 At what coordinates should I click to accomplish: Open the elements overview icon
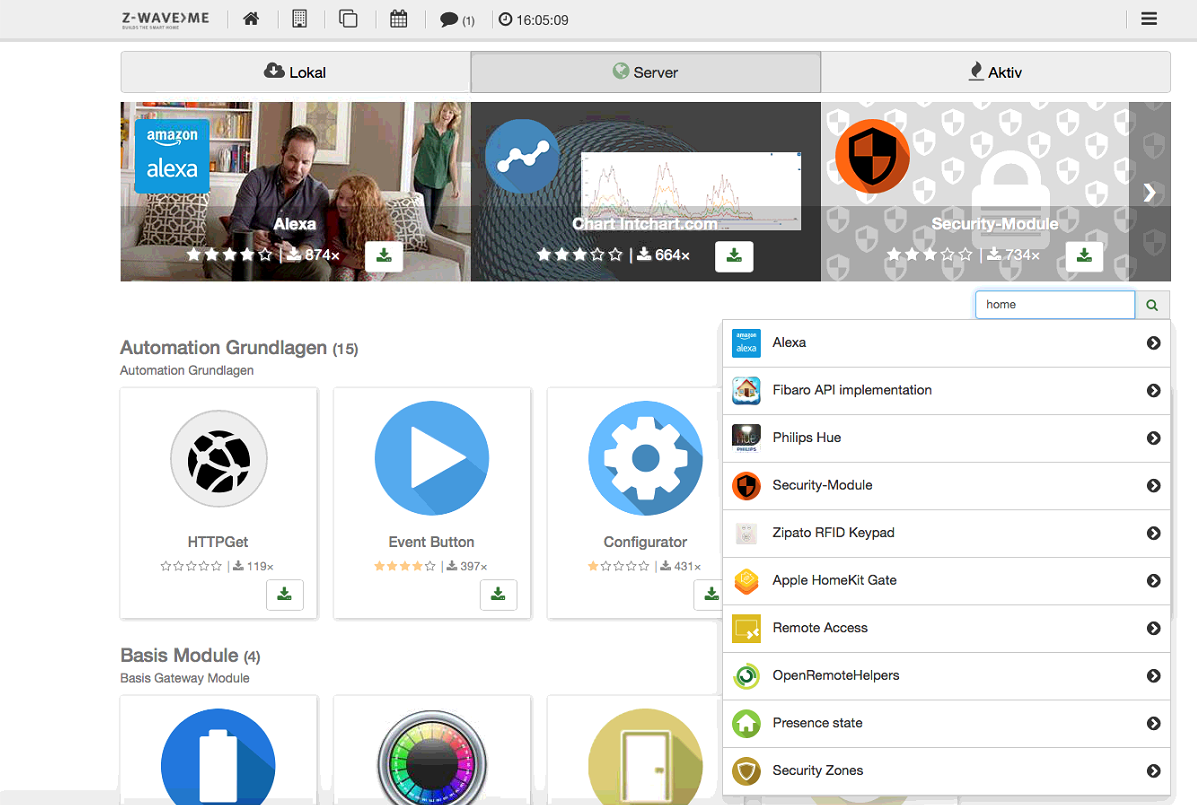tap(348, 19)
